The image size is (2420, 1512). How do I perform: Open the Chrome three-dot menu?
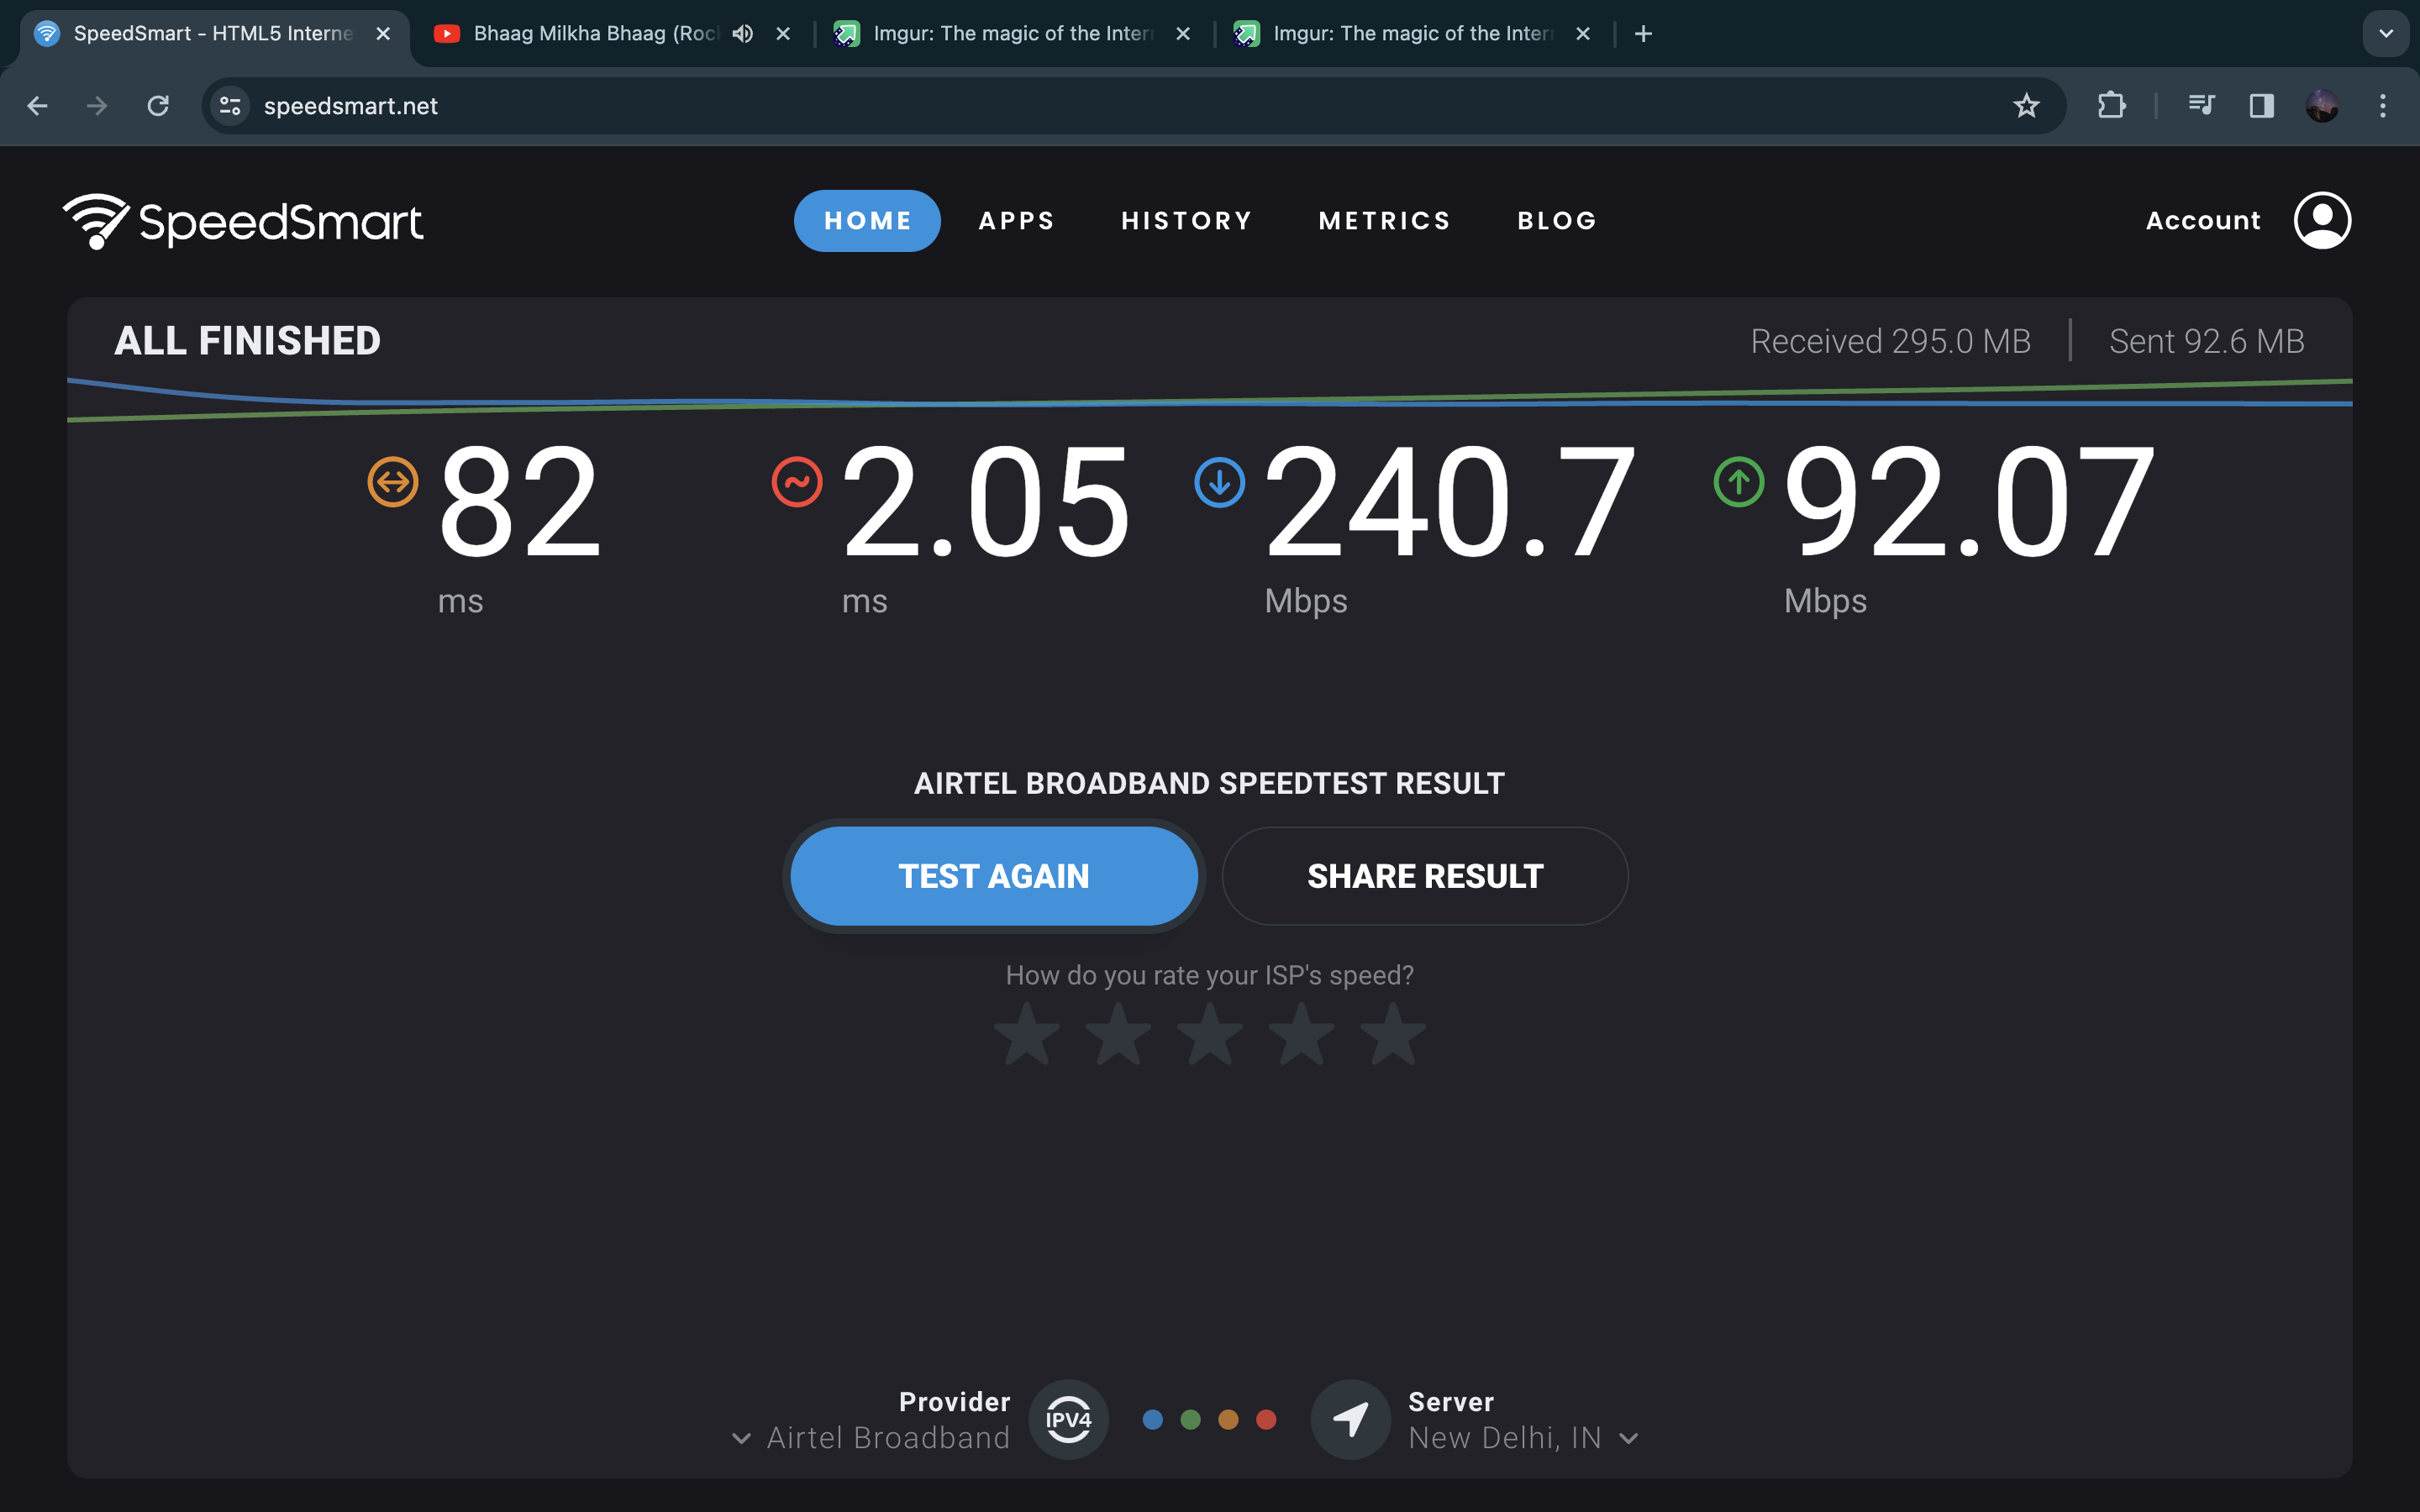click(x=2383, y=106)
